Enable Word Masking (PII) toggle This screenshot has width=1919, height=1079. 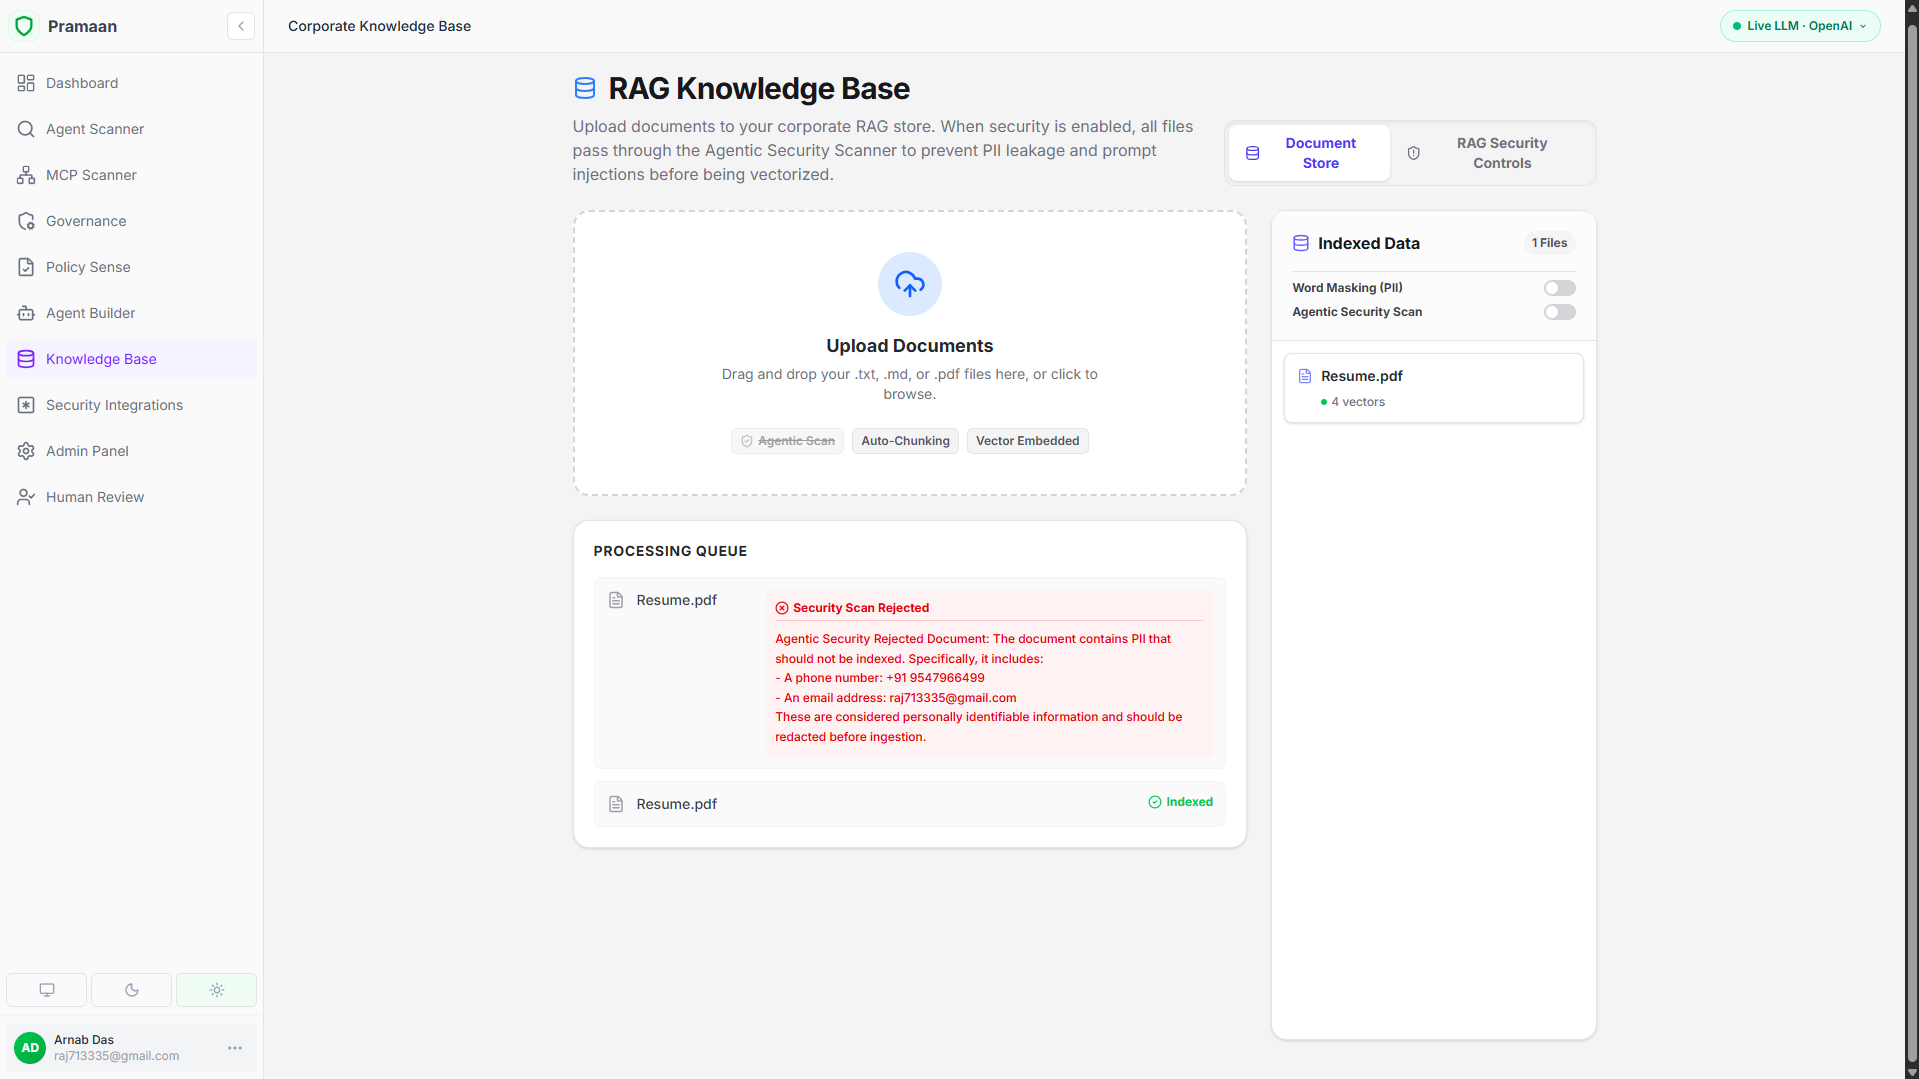(x=1559, y=288)
